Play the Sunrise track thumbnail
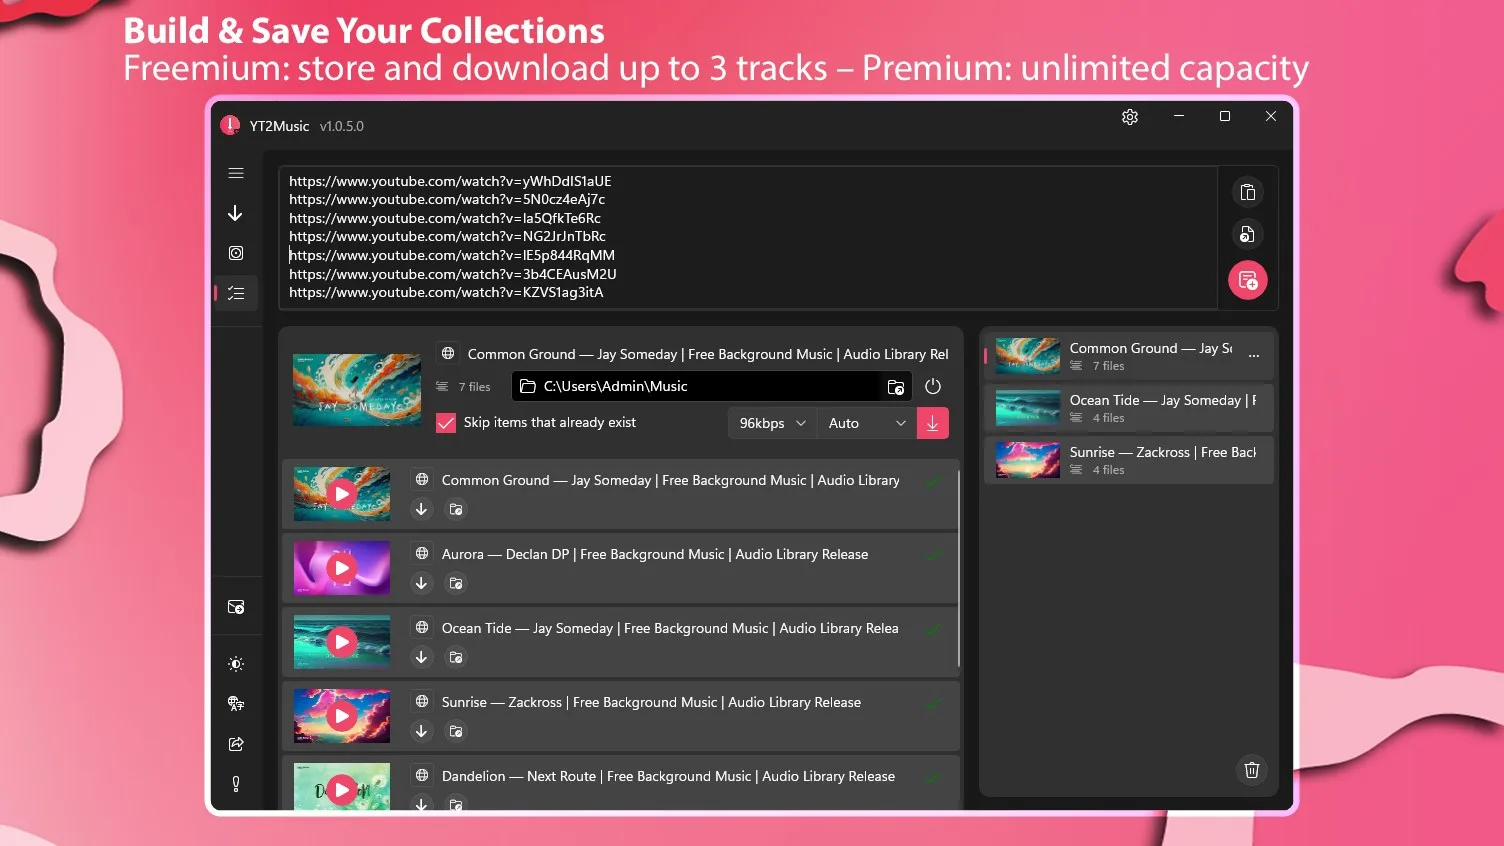Screen dimensions: 1504x846 point(342,716)
